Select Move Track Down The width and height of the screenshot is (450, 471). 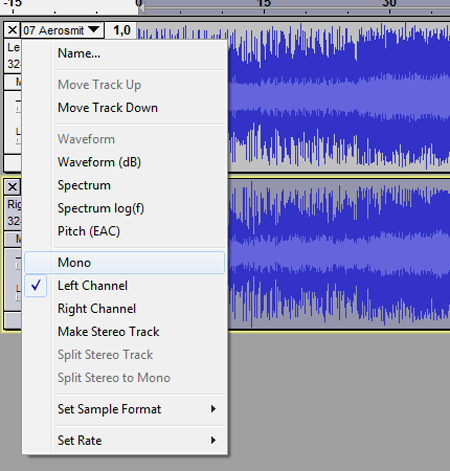[x=125, y=108]
